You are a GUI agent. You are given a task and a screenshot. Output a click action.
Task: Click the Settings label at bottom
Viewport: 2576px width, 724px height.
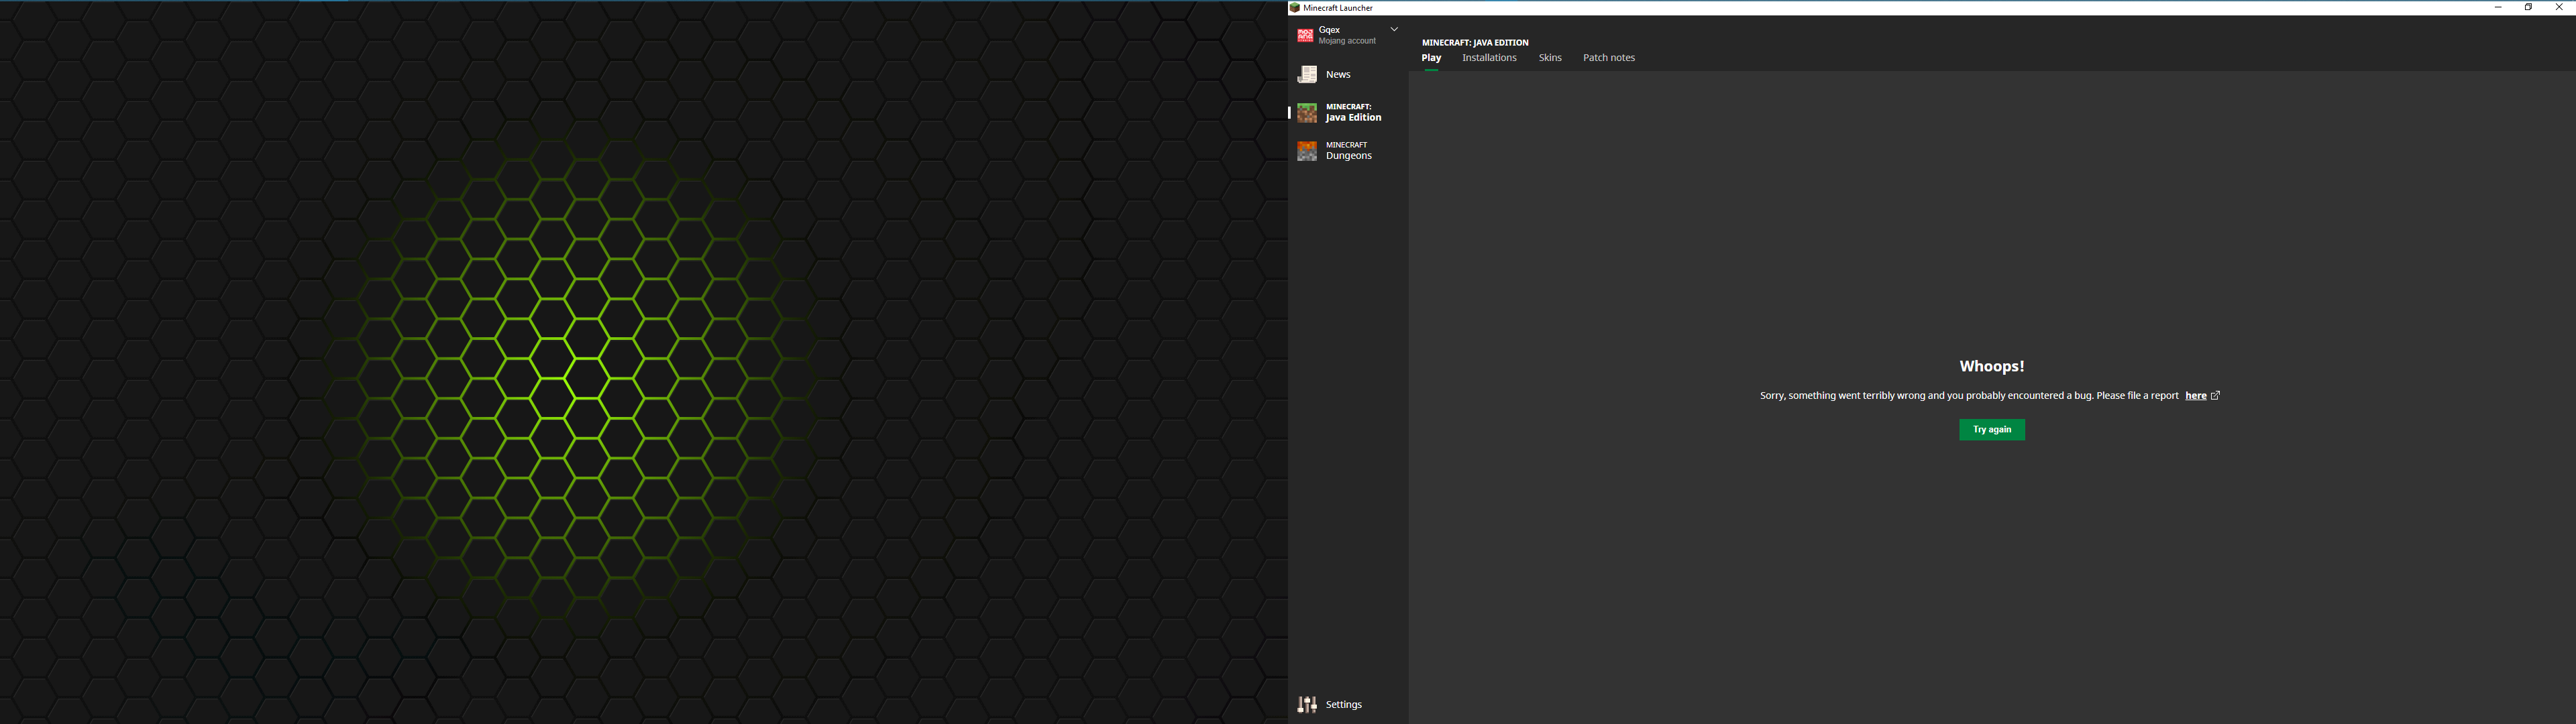point(1343,705)
